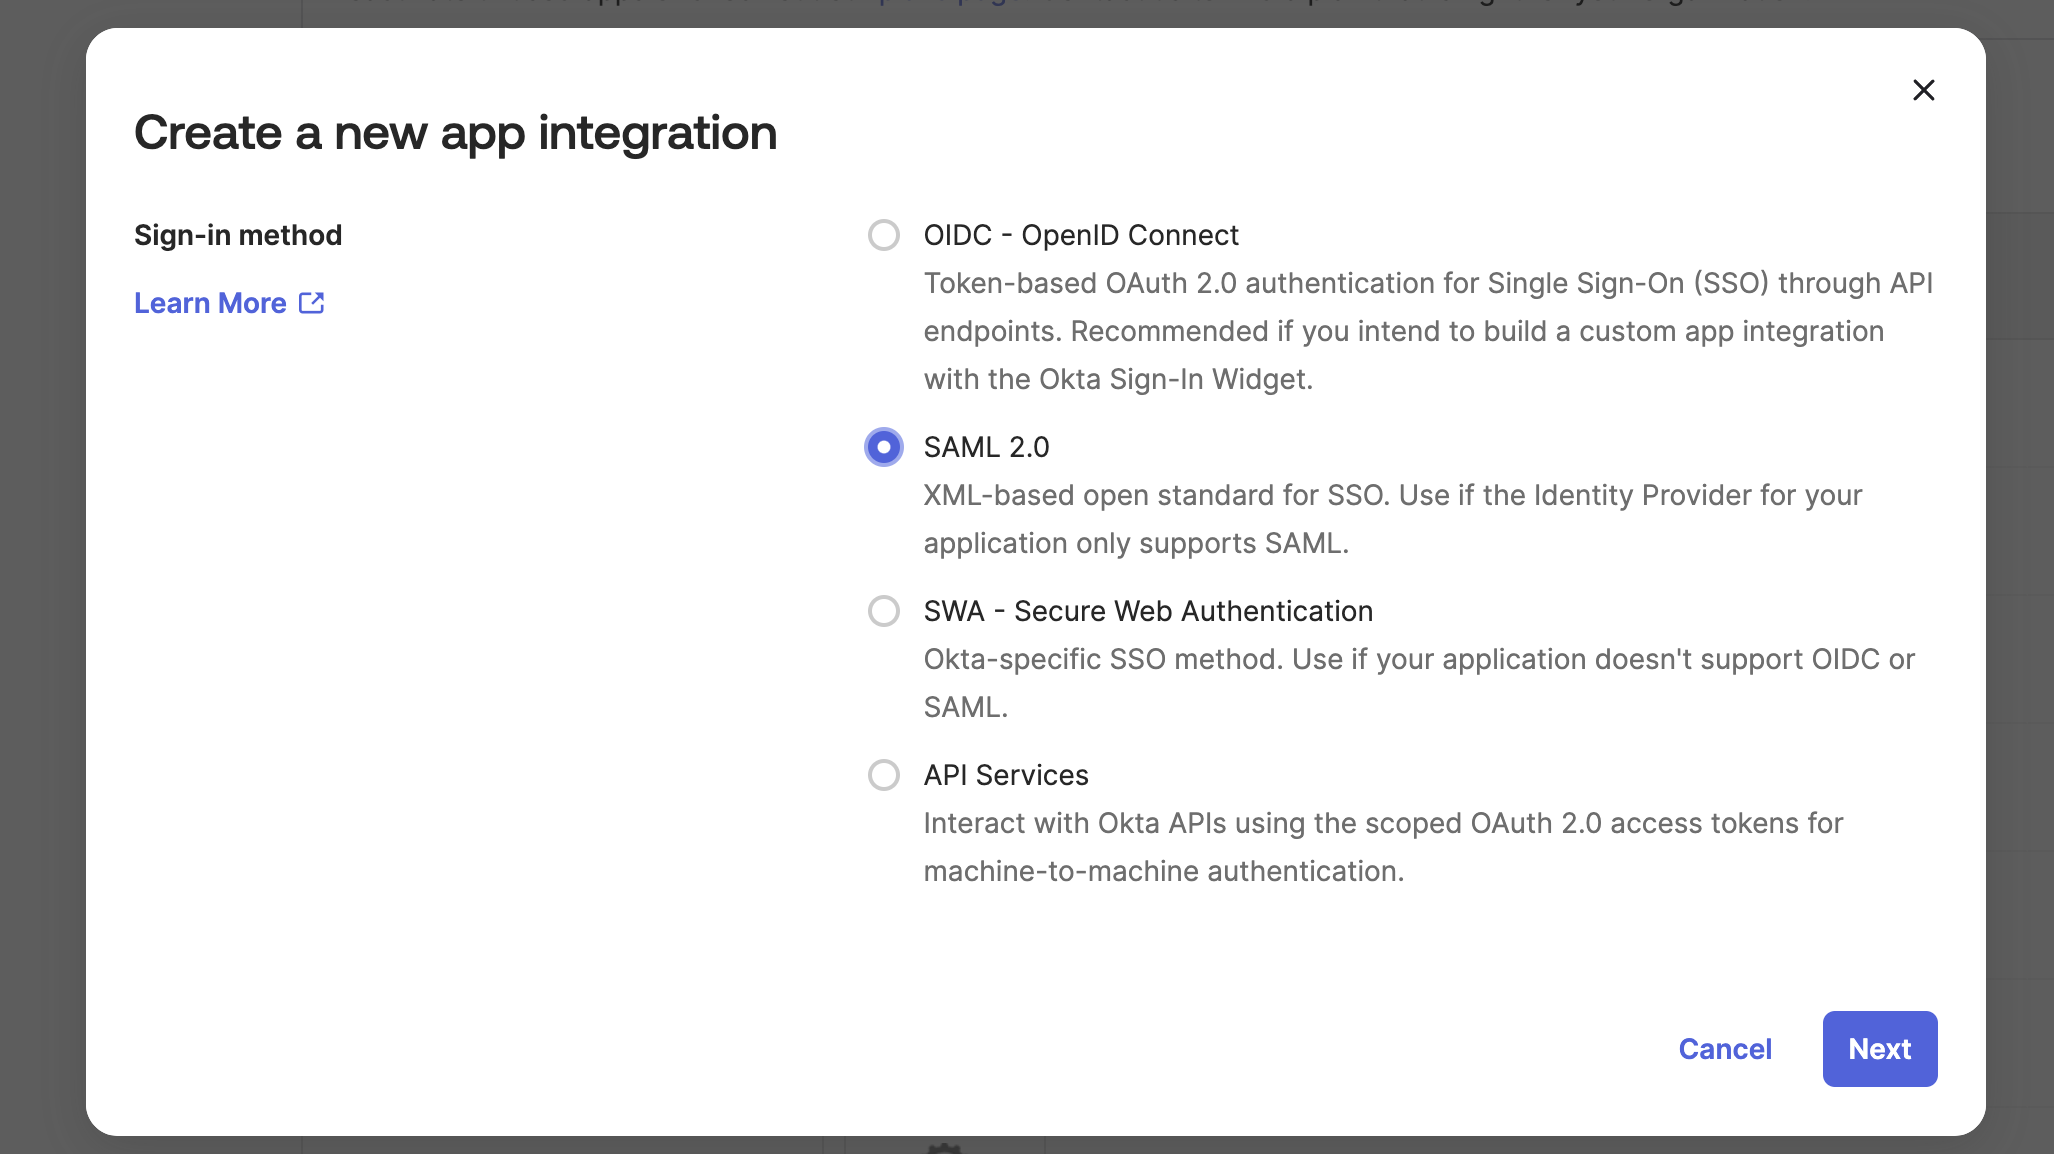
Task: Click the XML-based open standard description
Action: (x=1392, y=519)
